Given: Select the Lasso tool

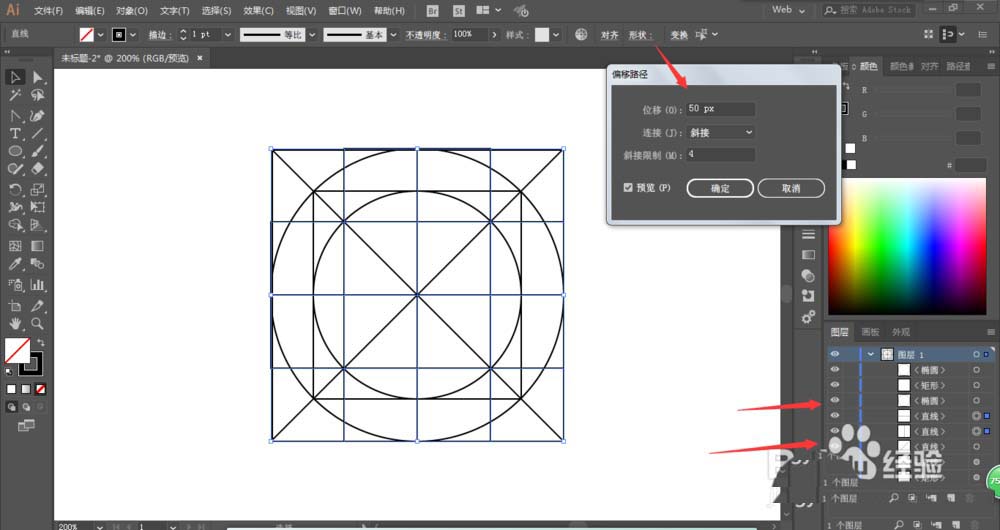Looking at the screenshot, I should coord(38,95).
